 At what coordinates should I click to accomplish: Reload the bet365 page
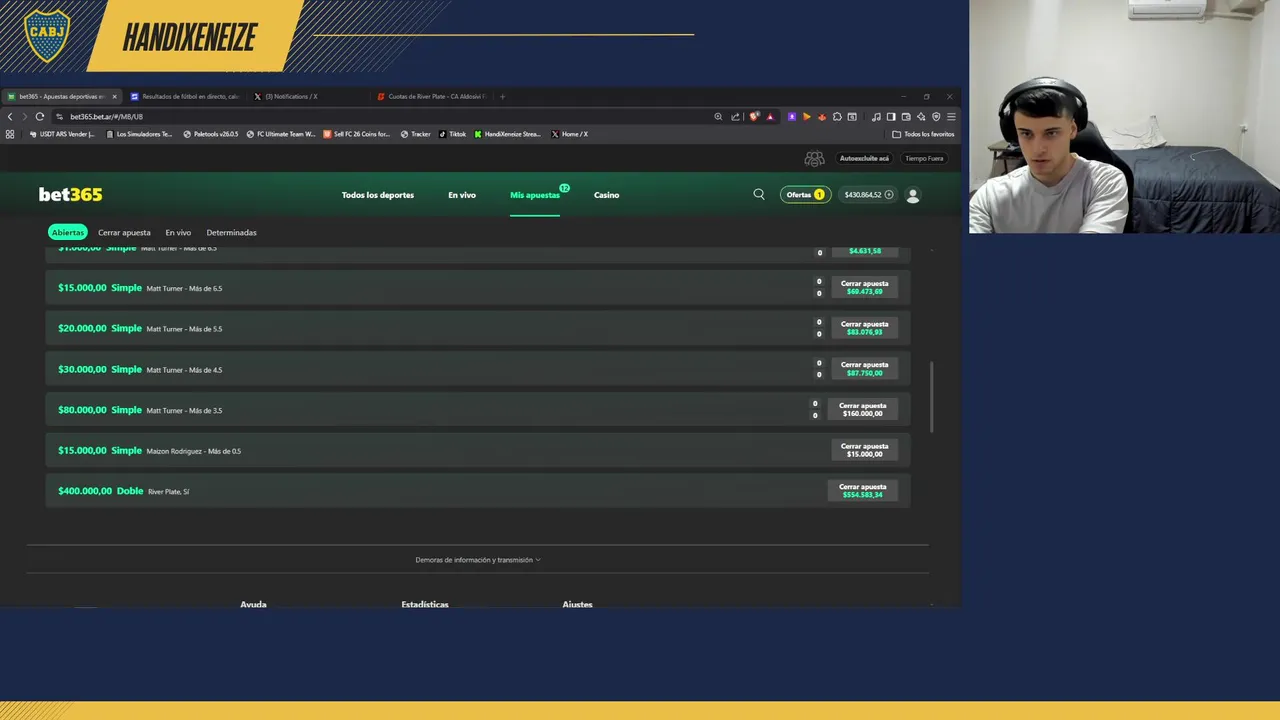(x=39, y=116)
